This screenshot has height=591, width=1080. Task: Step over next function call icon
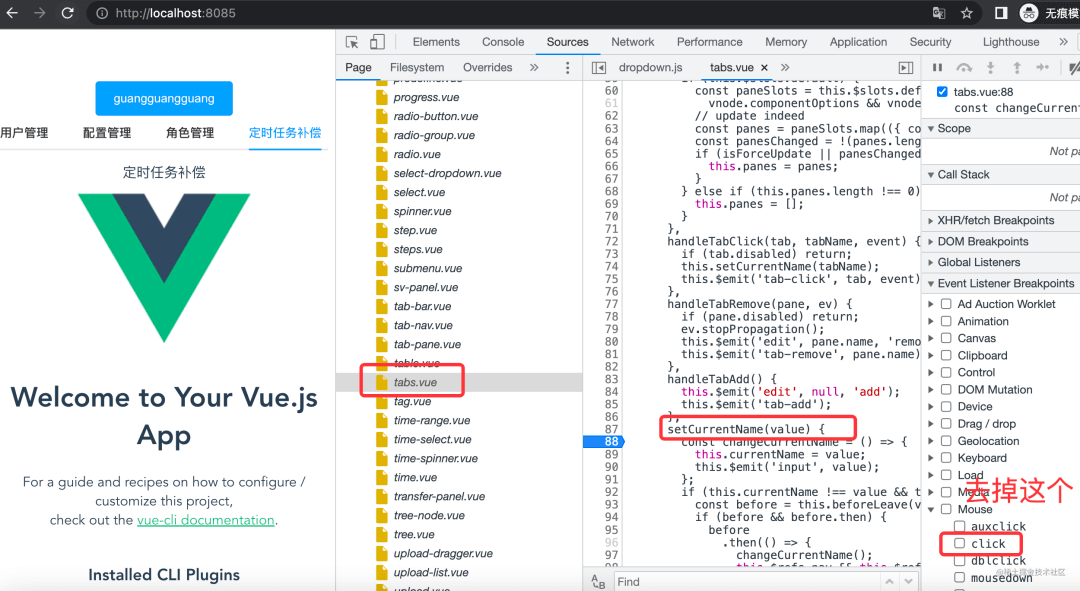coord(964,68)
